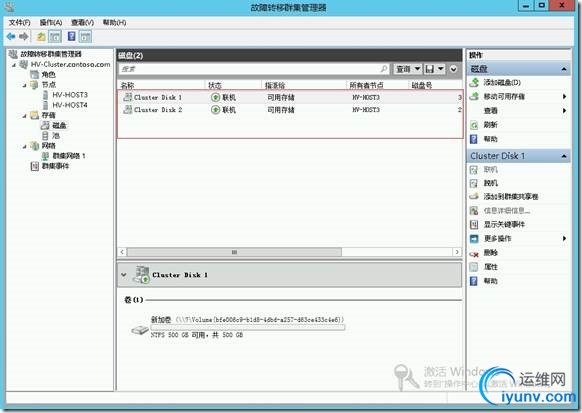This screenshot has width=582, height=413.
Task: Click 刷新 in the actions pane
Action: coord(490,125)
